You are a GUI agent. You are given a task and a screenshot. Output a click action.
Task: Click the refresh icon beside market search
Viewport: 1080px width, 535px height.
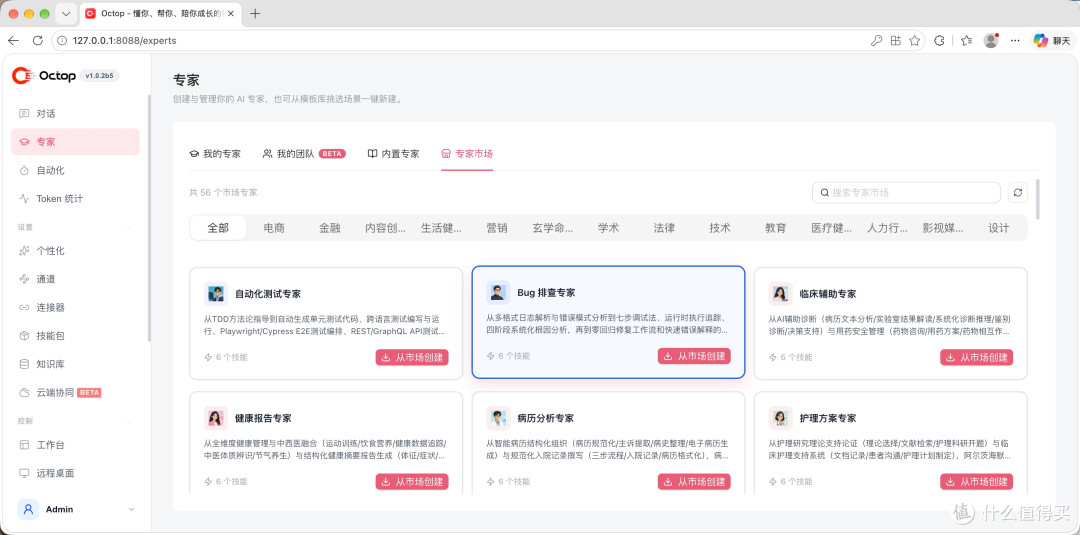pos(1018,193)
